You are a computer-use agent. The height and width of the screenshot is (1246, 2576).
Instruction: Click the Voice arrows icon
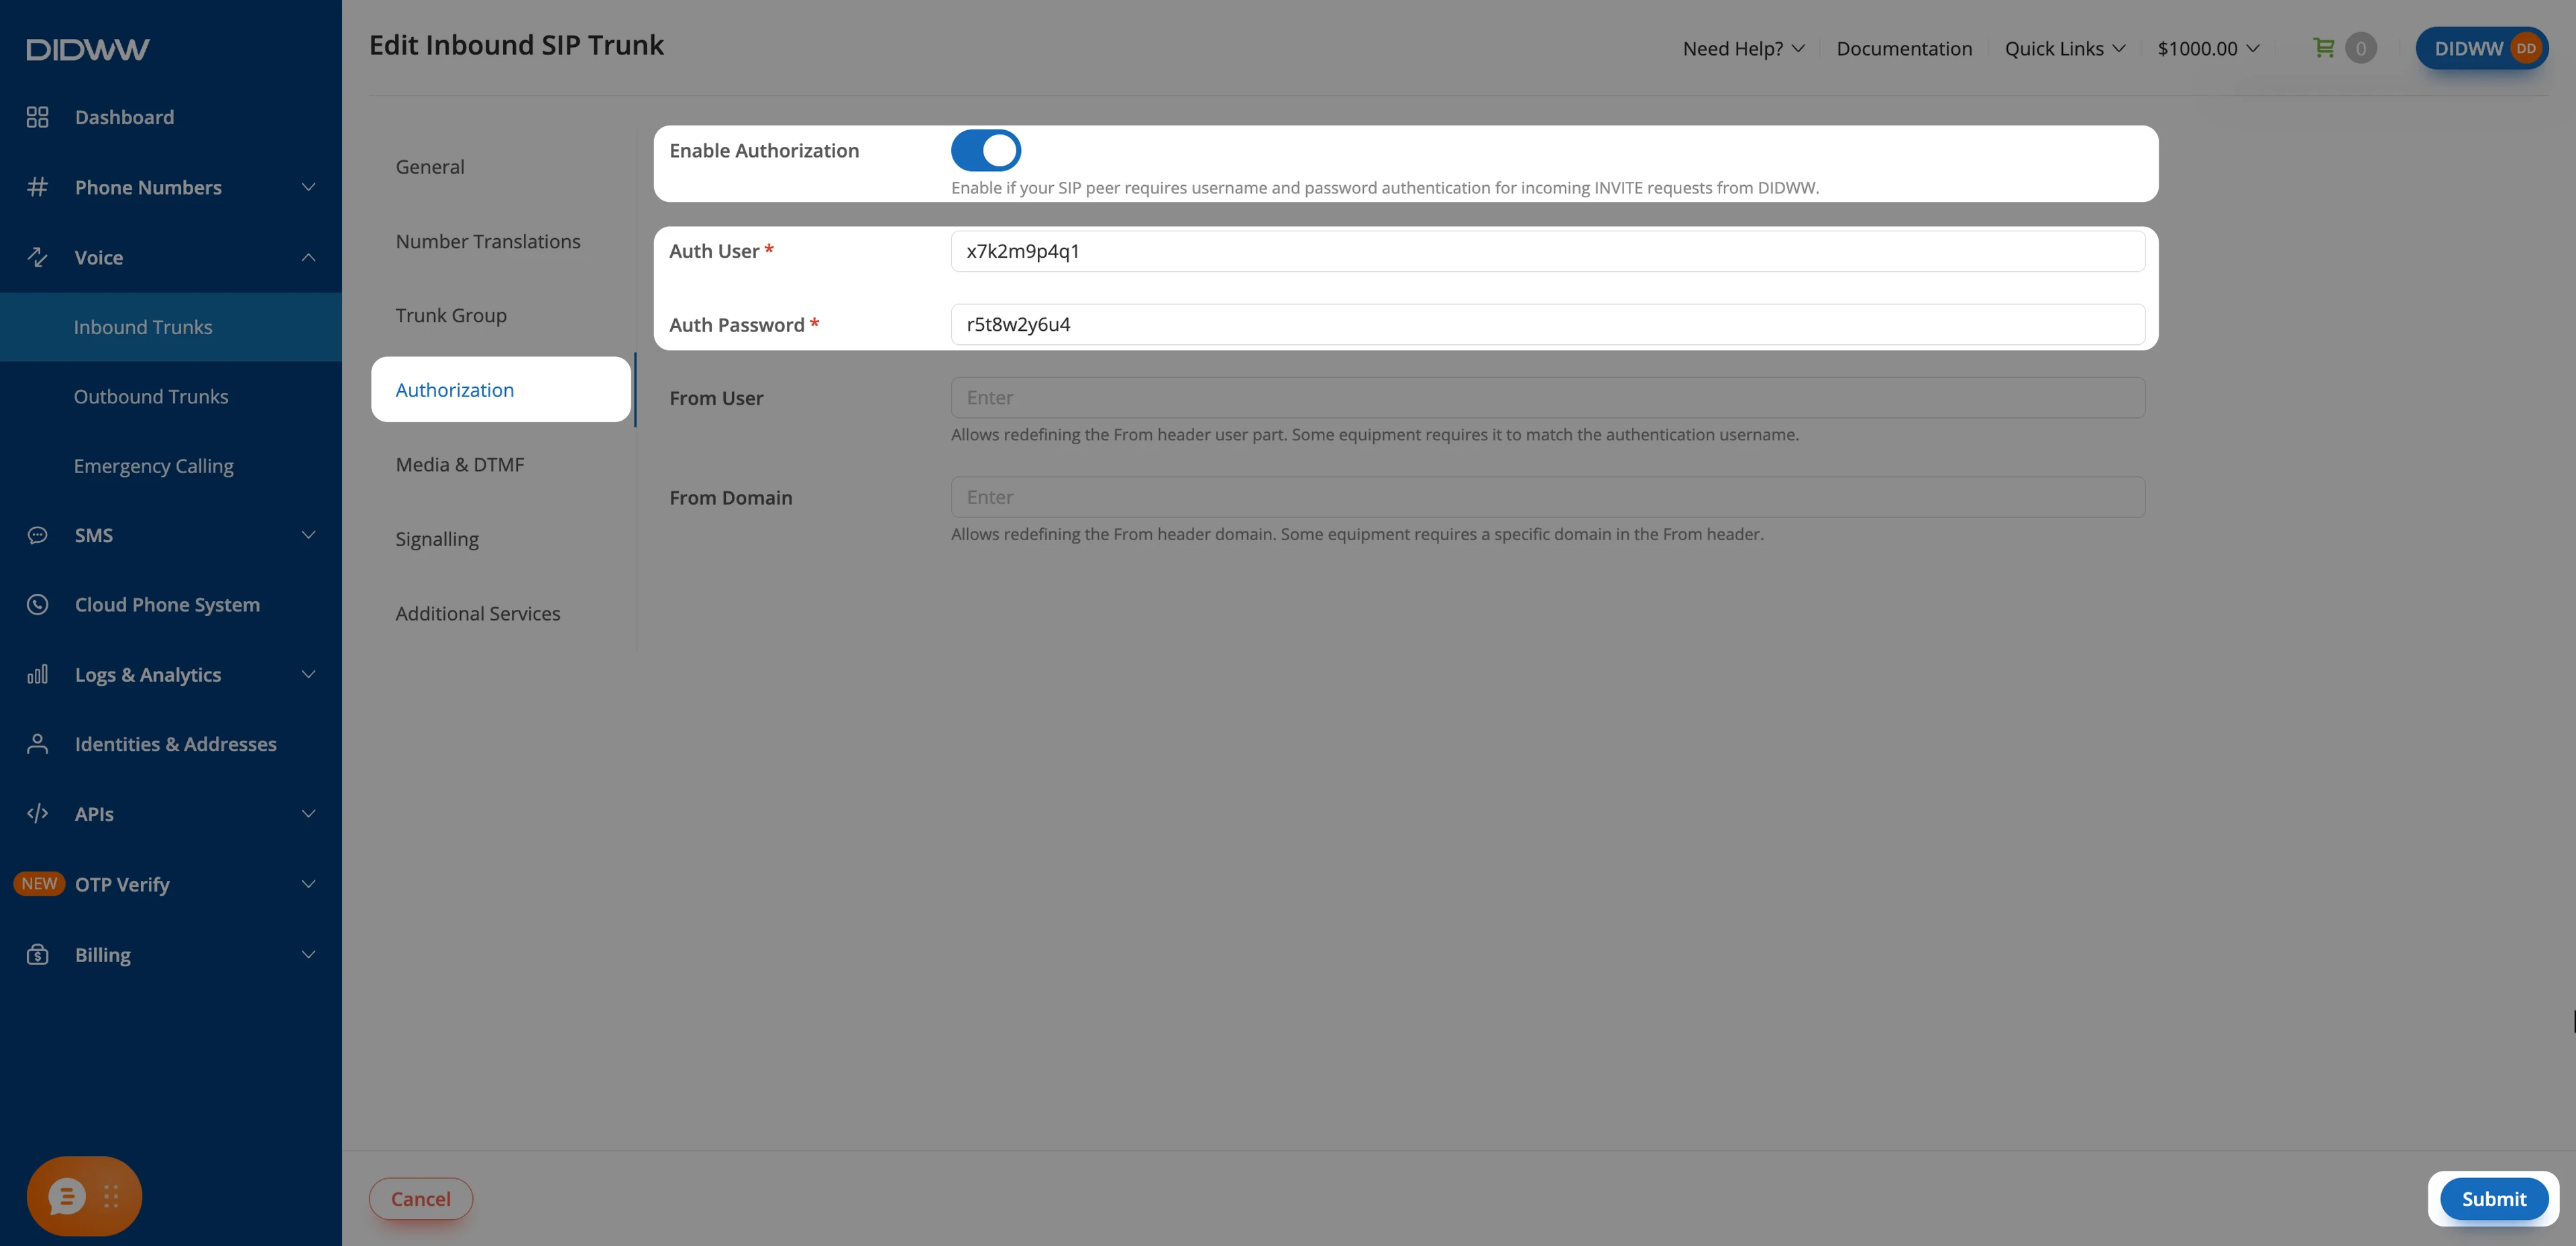coord(37,257)
